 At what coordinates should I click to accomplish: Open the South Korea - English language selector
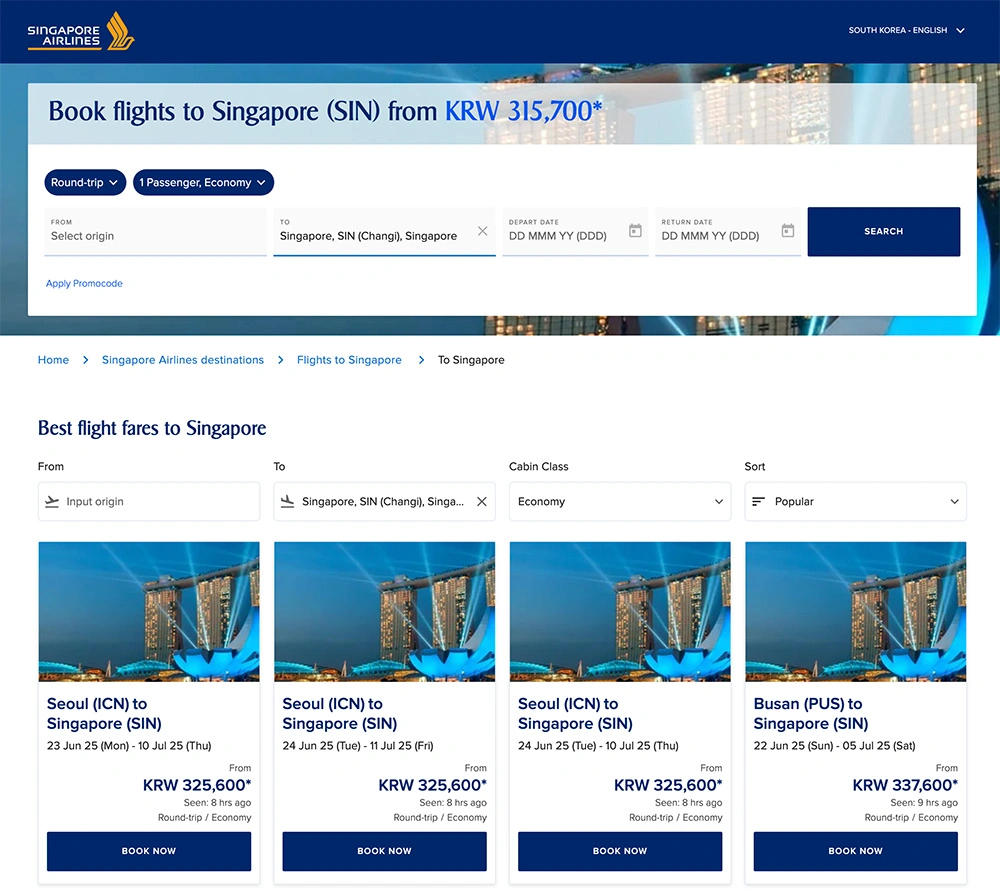click(x=906, y=30)
